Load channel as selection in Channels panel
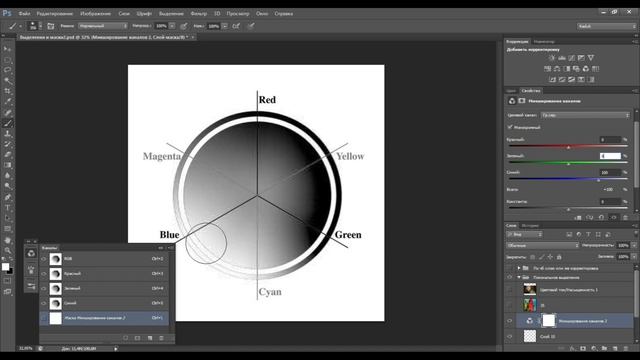The width and height of the screenshot is (640, 360). coord(126,338)
